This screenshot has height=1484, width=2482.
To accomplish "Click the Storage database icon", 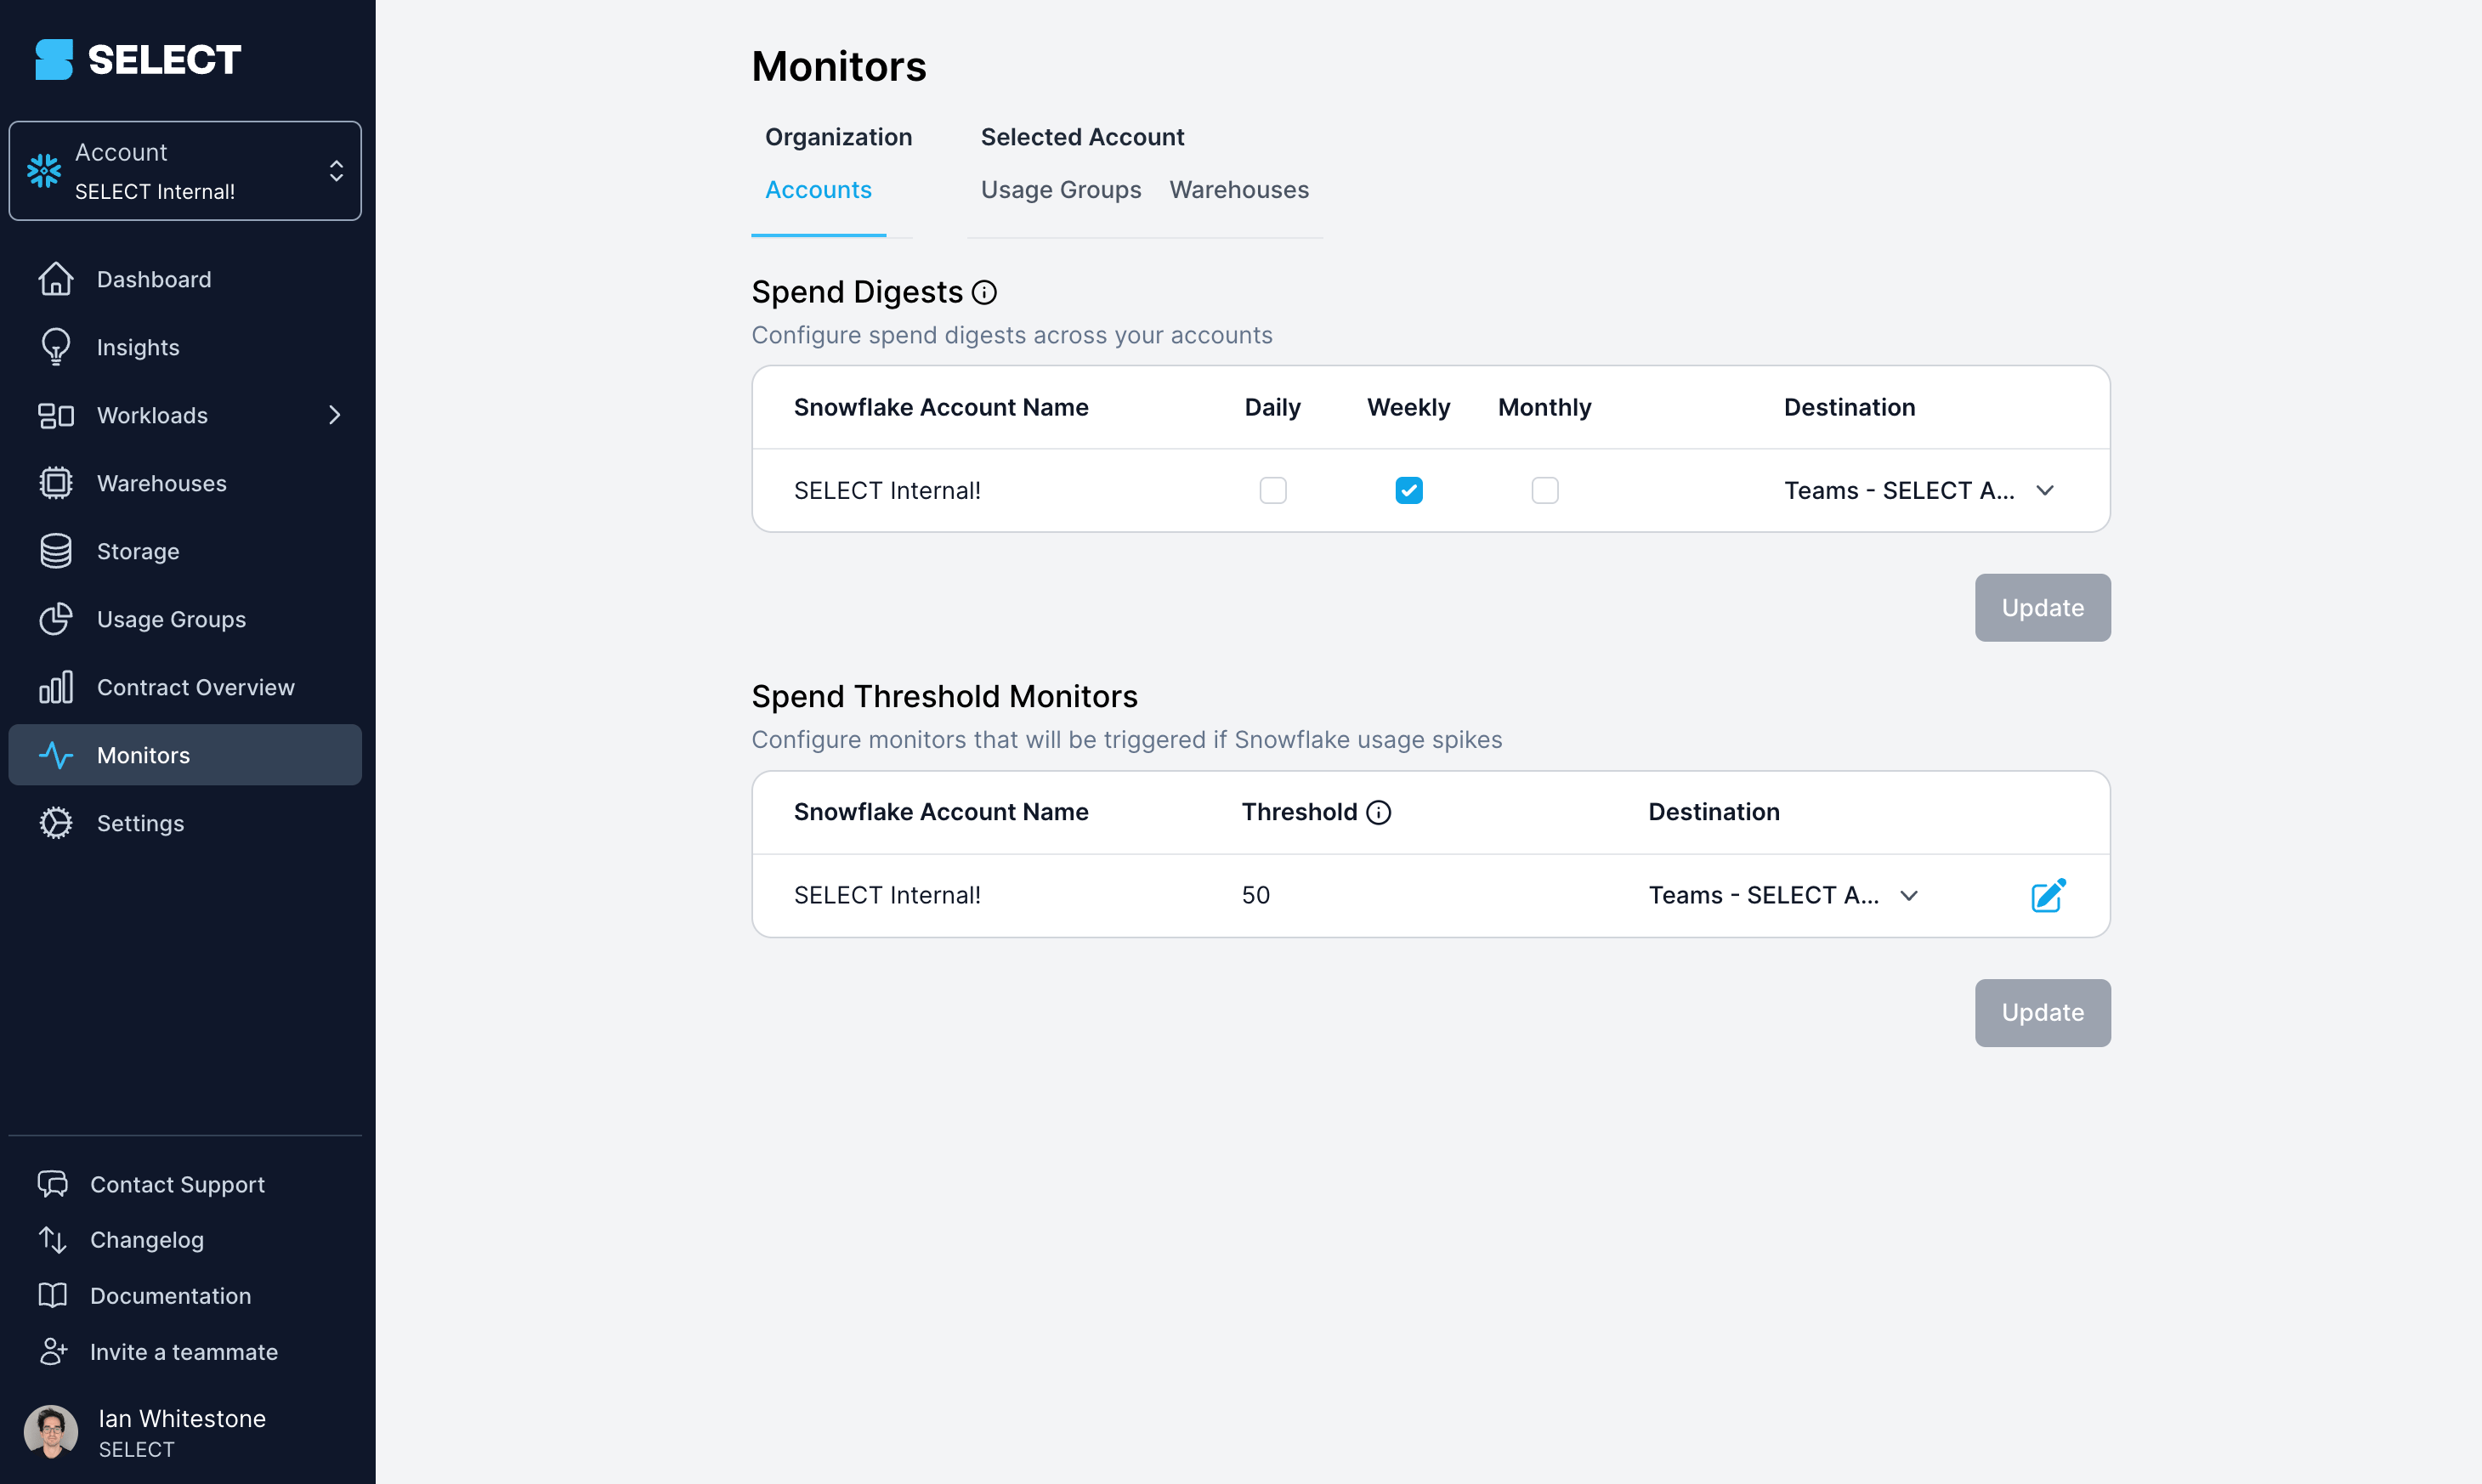I will [x=56, y=551].
